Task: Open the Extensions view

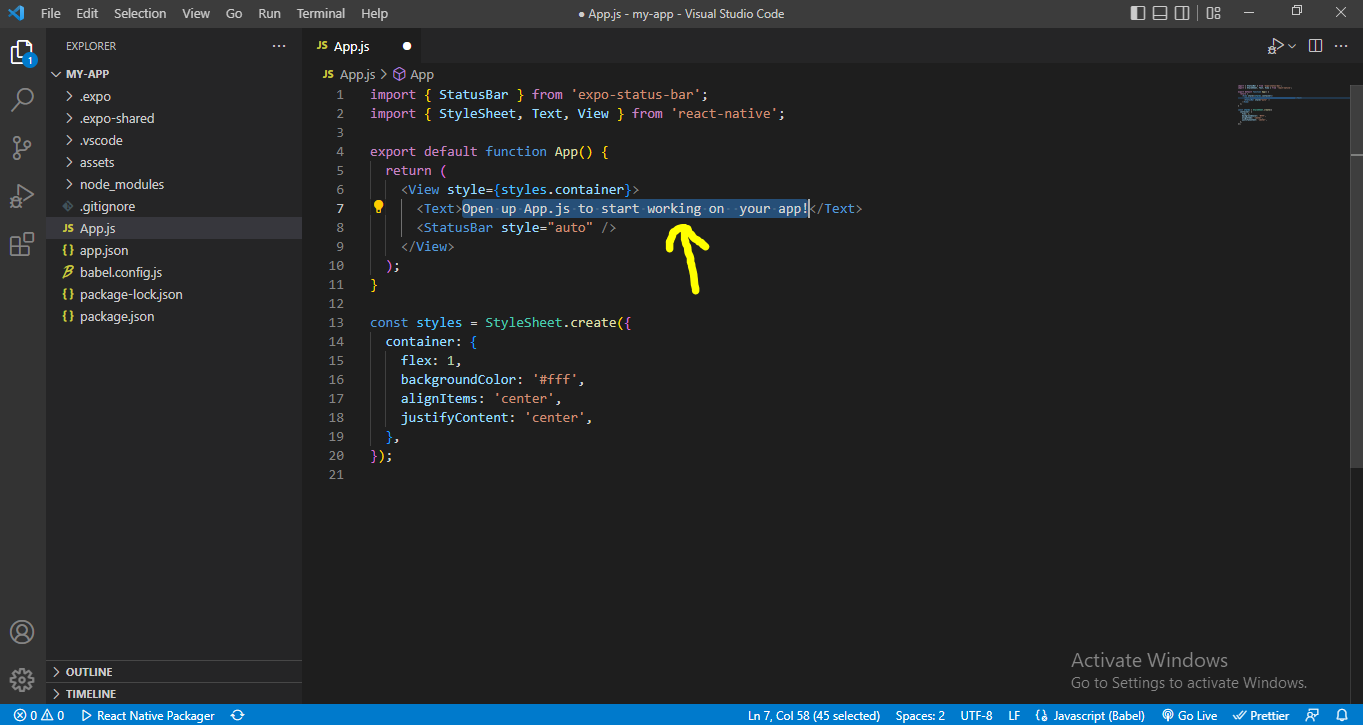Action: (22, 244)
